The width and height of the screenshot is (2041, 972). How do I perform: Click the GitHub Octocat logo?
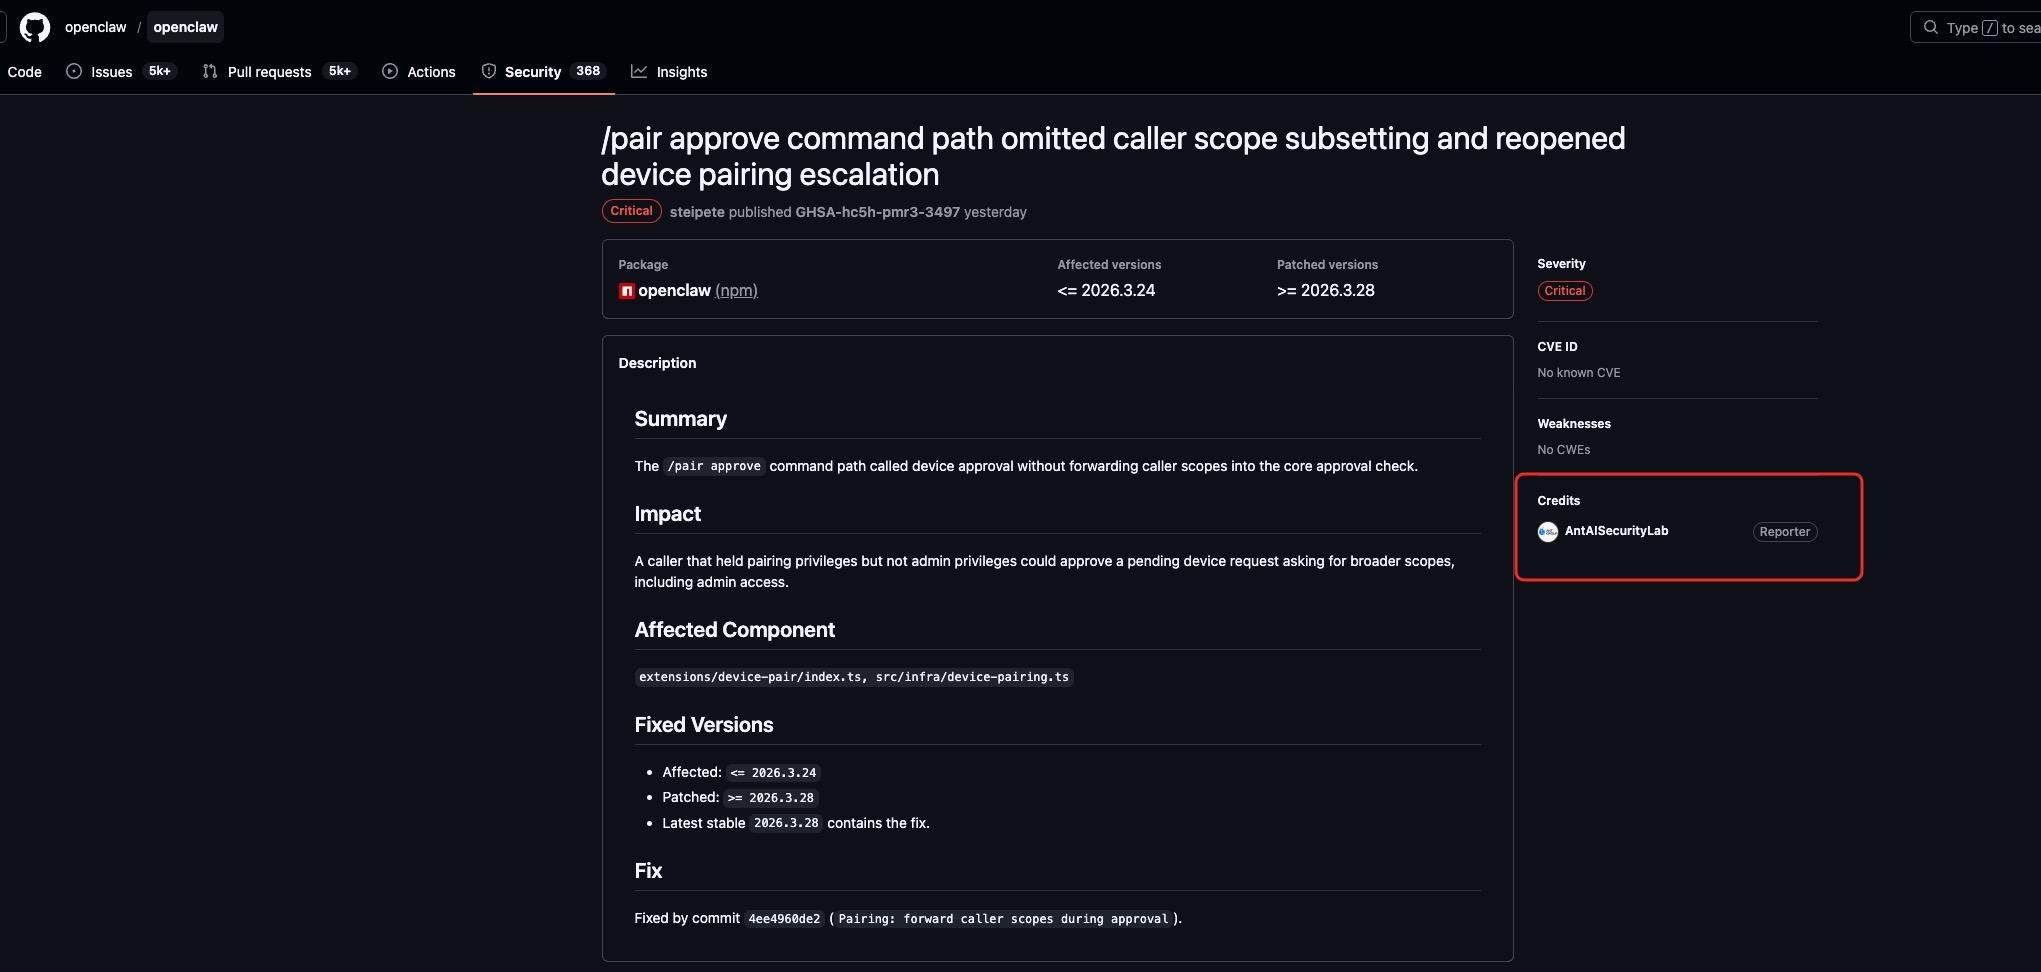pyautogui.click(x=35, y=27)
